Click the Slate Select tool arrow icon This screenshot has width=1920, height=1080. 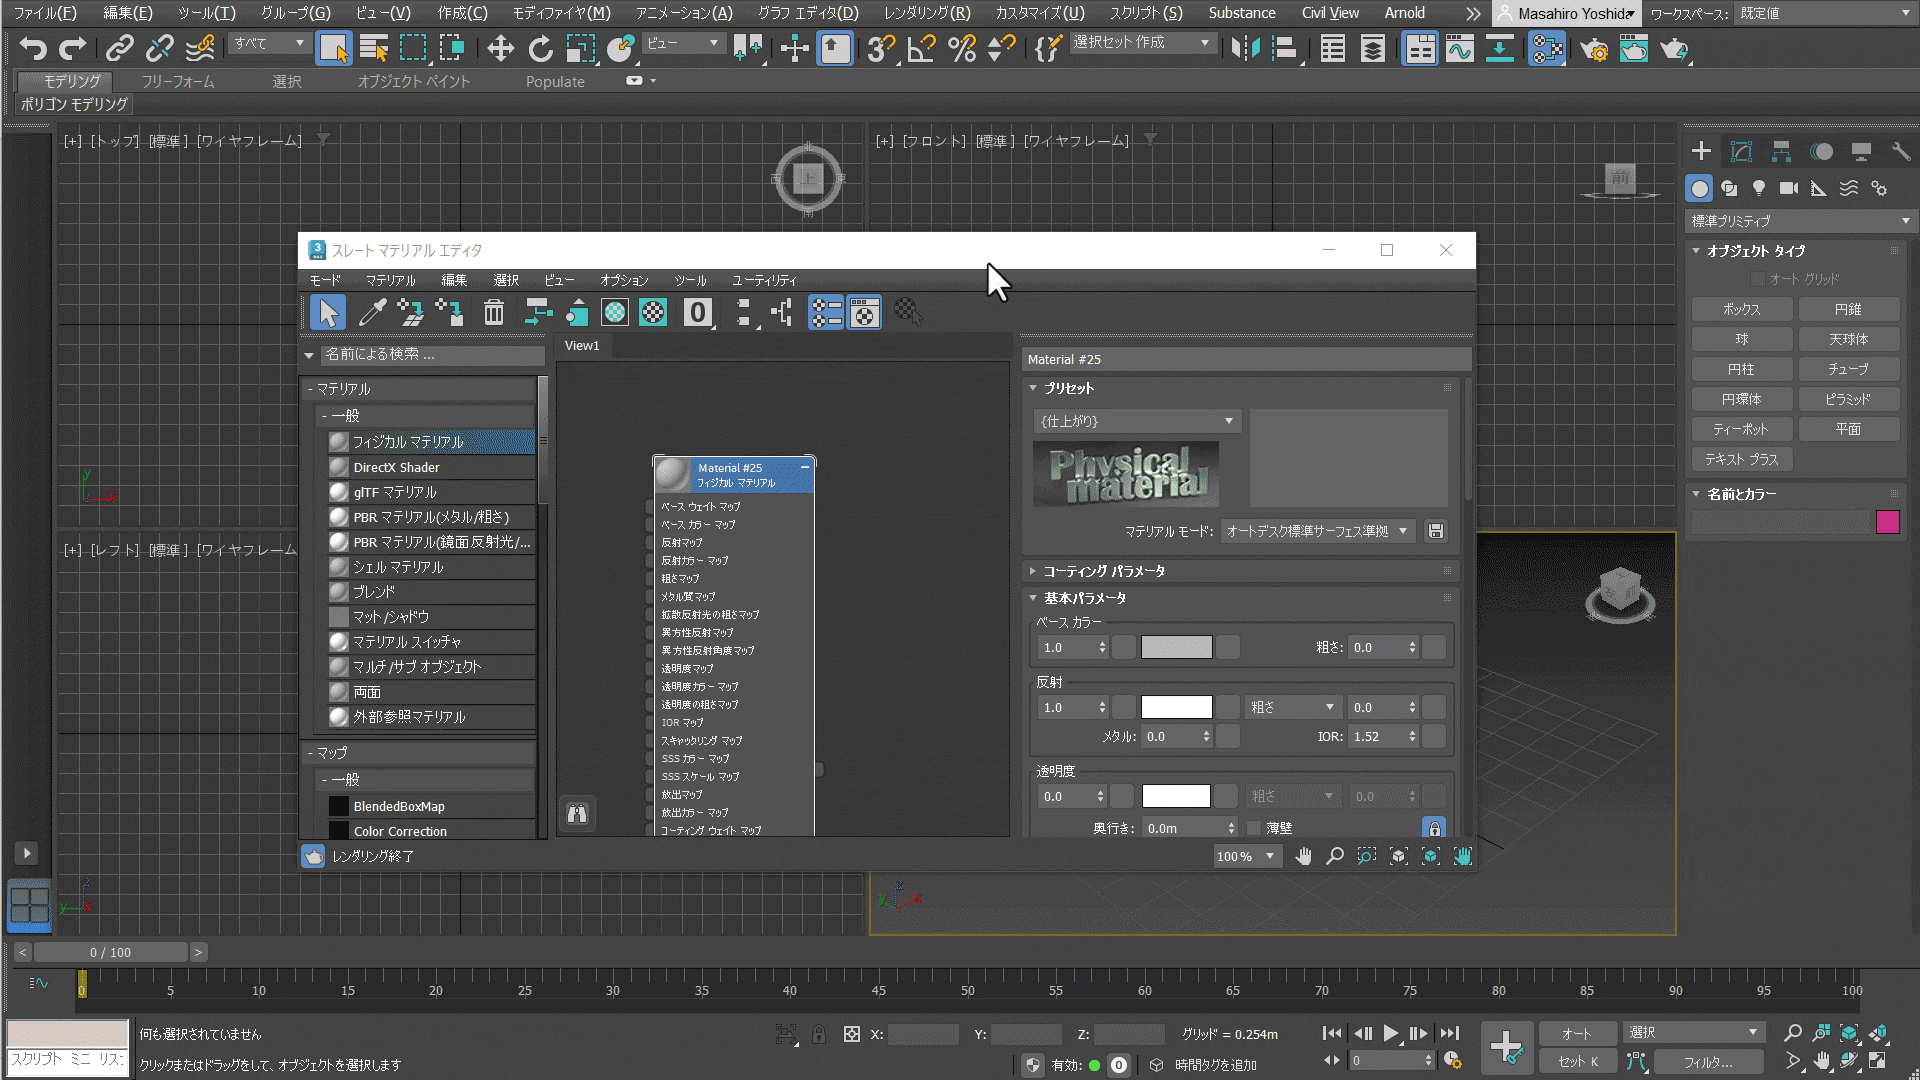pos(328,313)
